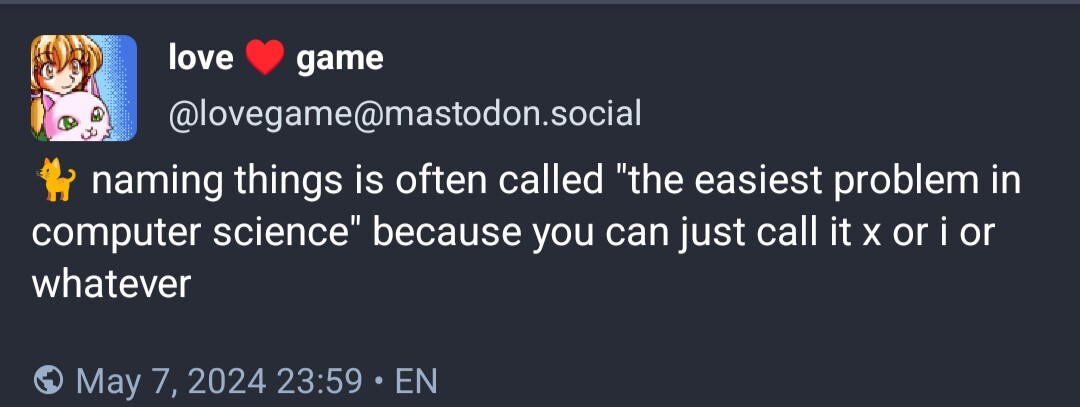Viewport: 1080px width, 407px height.
Task: Click the blonde girl character in avatar
Action: [59, 70]
